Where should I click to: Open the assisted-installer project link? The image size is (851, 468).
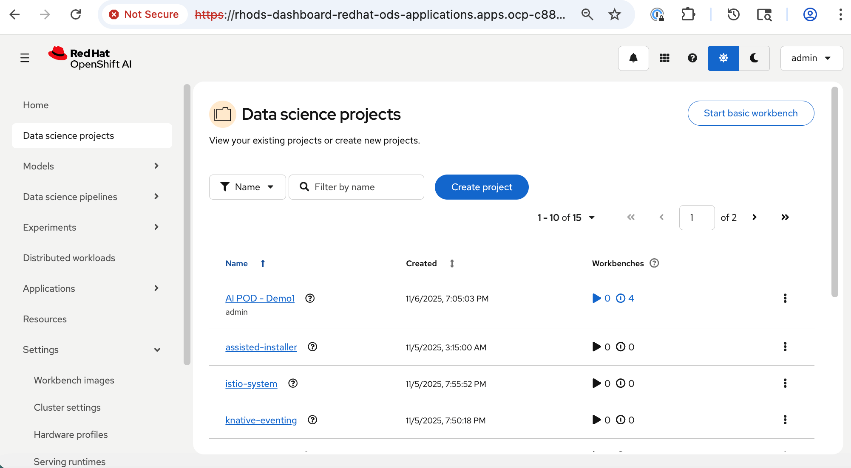(261, 347)
